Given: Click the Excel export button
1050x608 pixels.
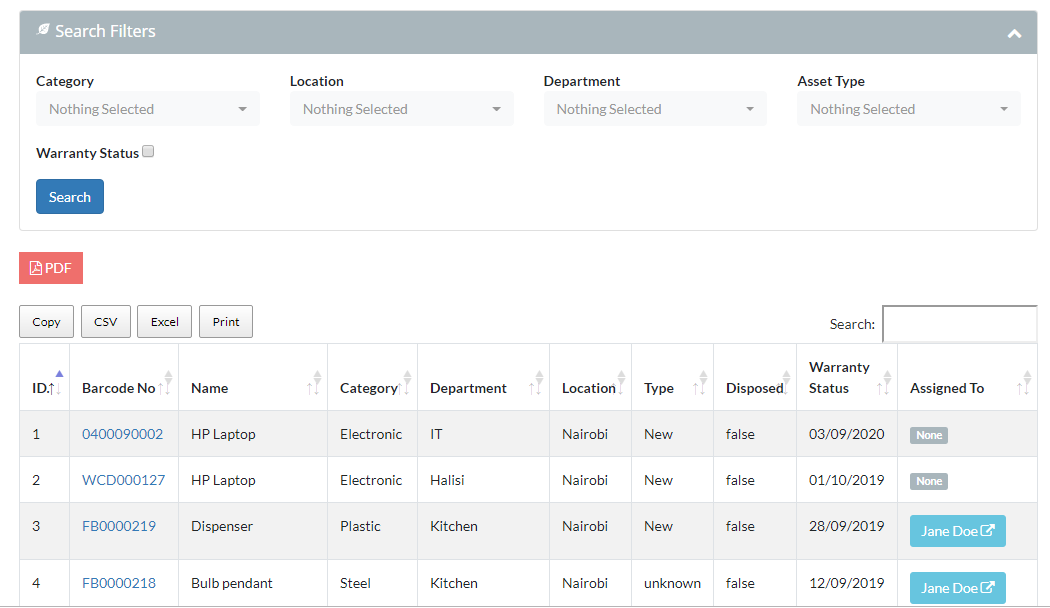Looking at the screenshot, I should click(165, 322).
